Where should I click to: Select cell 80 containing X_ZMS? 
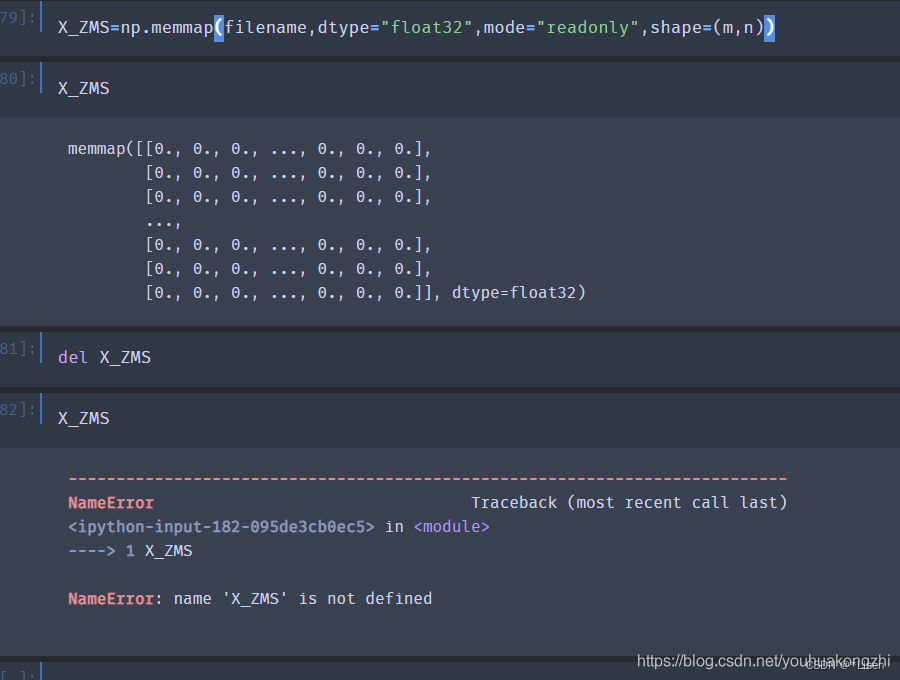[x=471, y=88]
